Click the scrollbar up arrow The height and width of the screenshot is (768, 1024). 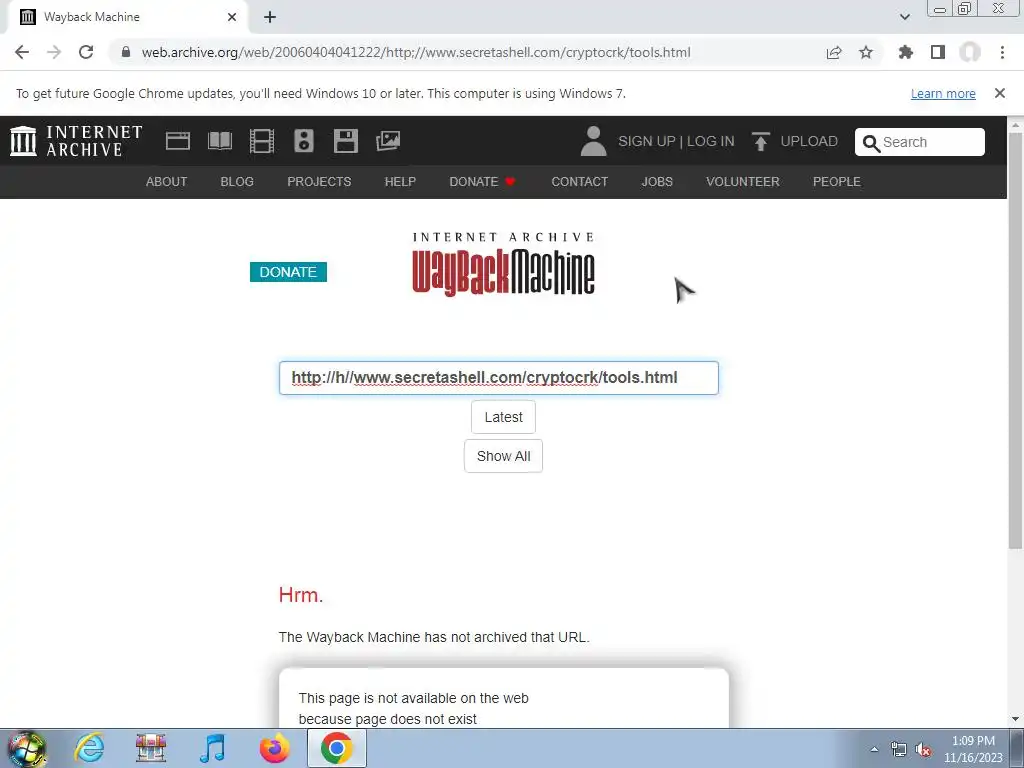[x=1015, y=123]
